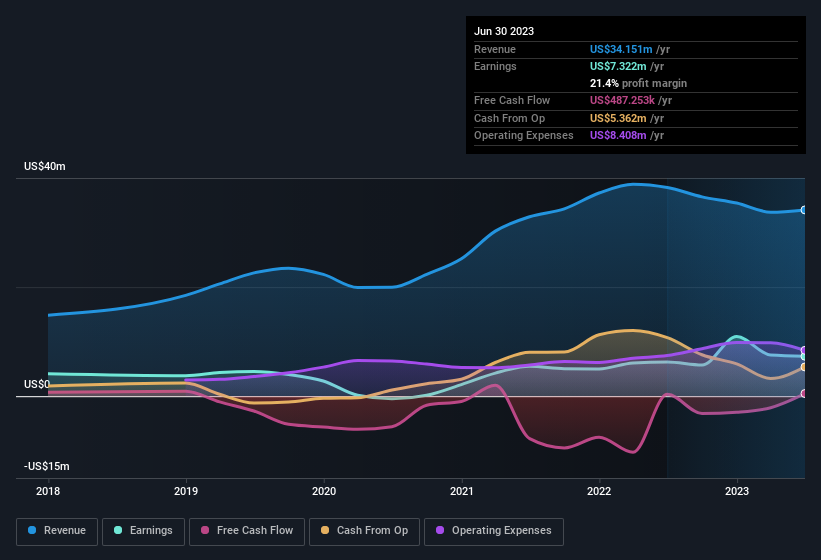
Task: Toggle the Revenue series legend button
Action: point(57,531)
